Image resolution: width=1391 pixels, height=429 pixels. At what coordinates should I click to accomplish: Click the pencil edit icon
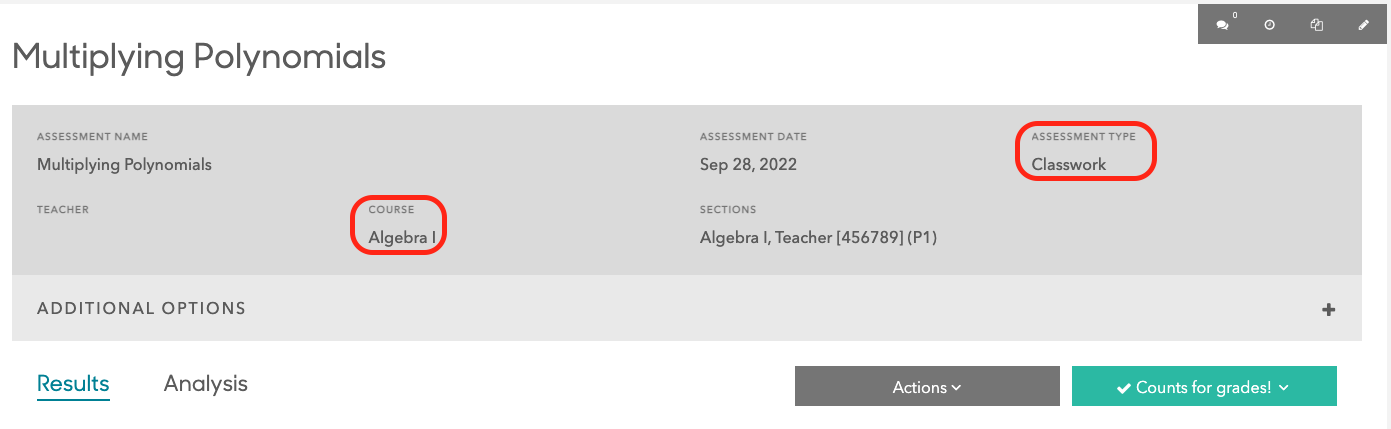point(1364,25)
